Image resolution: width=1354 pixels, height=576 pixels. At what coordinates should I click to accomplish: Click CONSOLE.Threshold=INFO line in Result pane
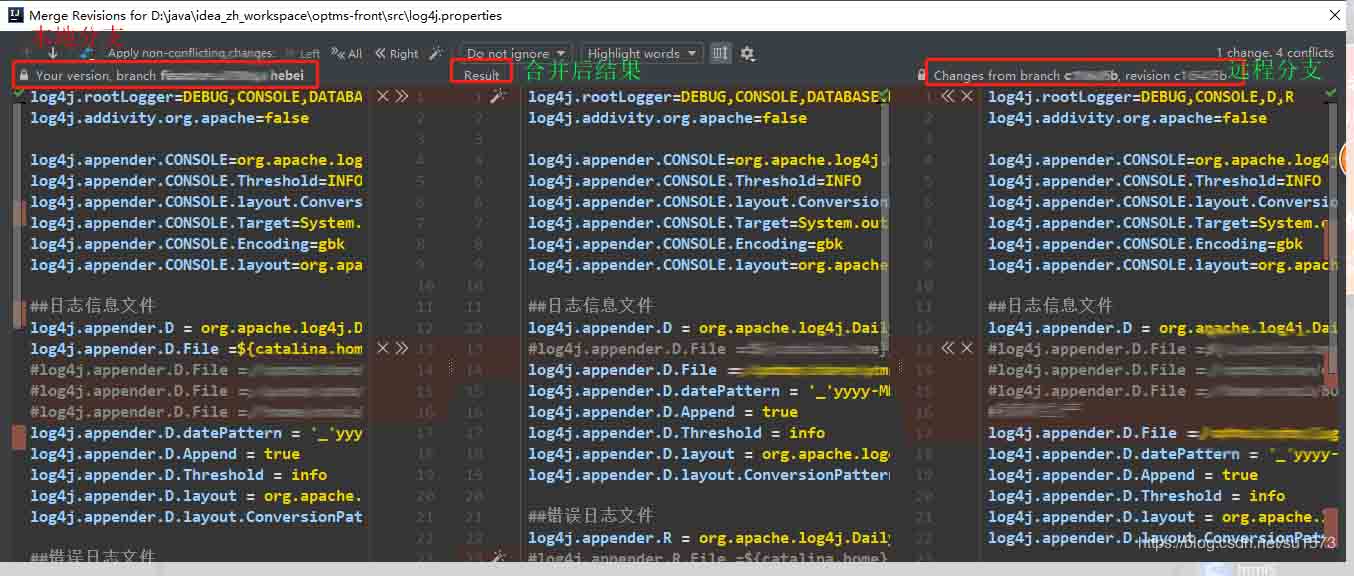[695, 181]
